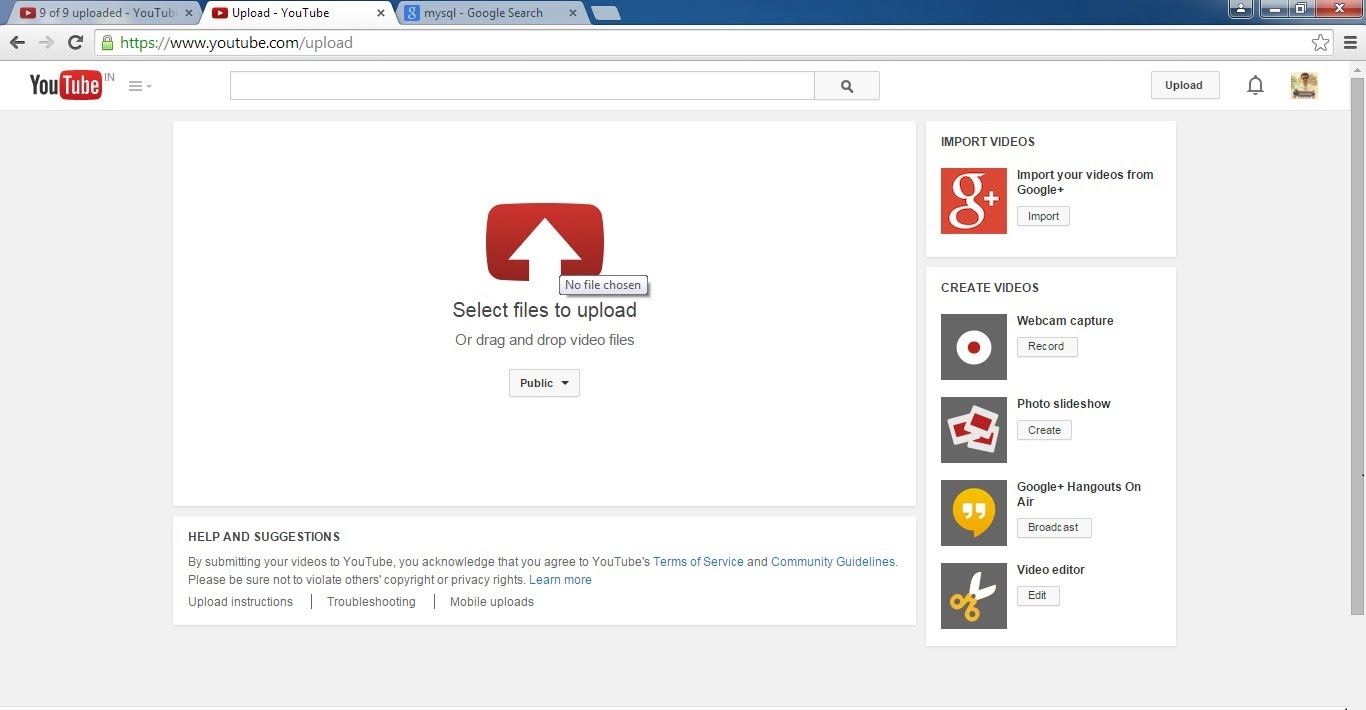The width and height of the screenshot is (1366, 710).
Task: Open the Chrome menu button
Action: point(1350,43)
